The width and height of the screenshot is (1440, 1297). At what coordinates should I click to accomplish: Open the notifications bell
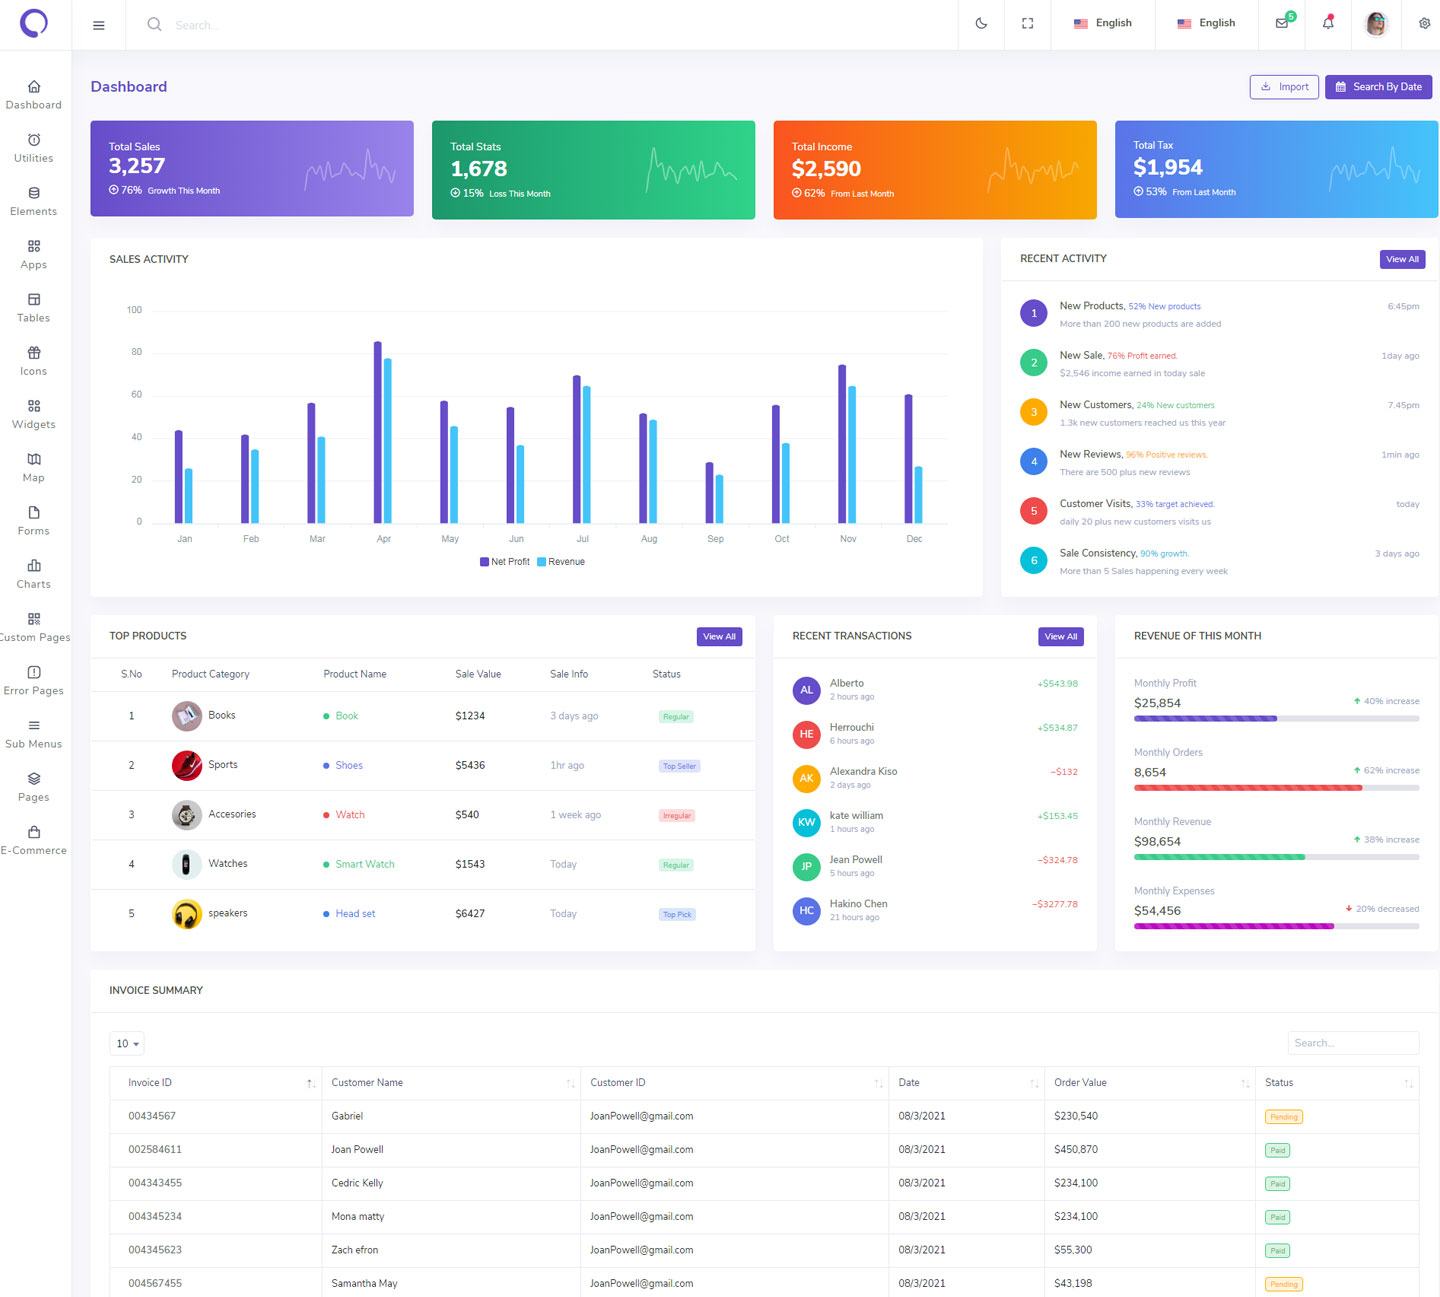point(1328,24)
